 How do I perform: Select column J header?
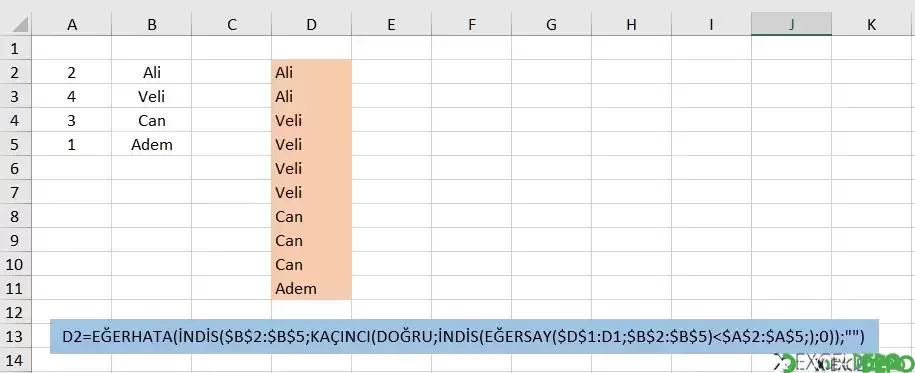coord(791,24)
